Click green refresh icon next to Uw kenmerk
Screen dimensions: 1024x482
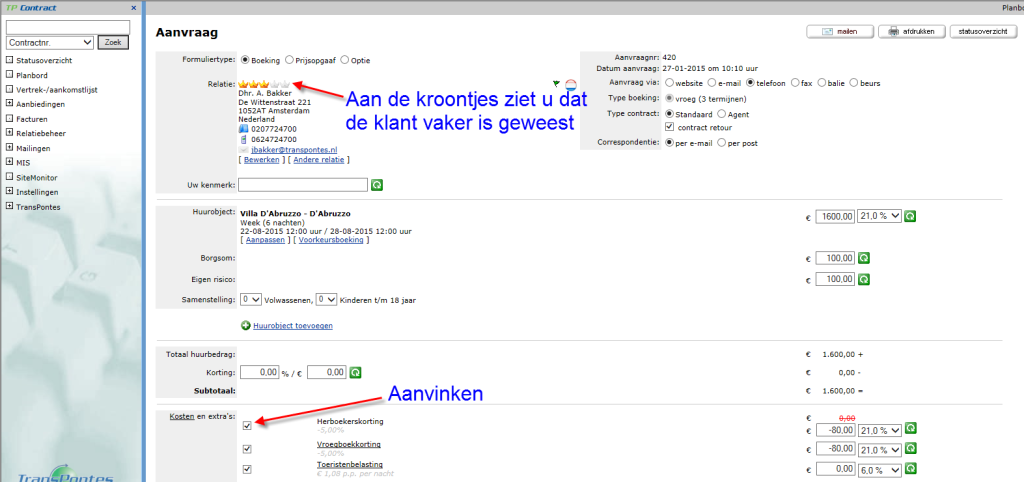[377, 185]
